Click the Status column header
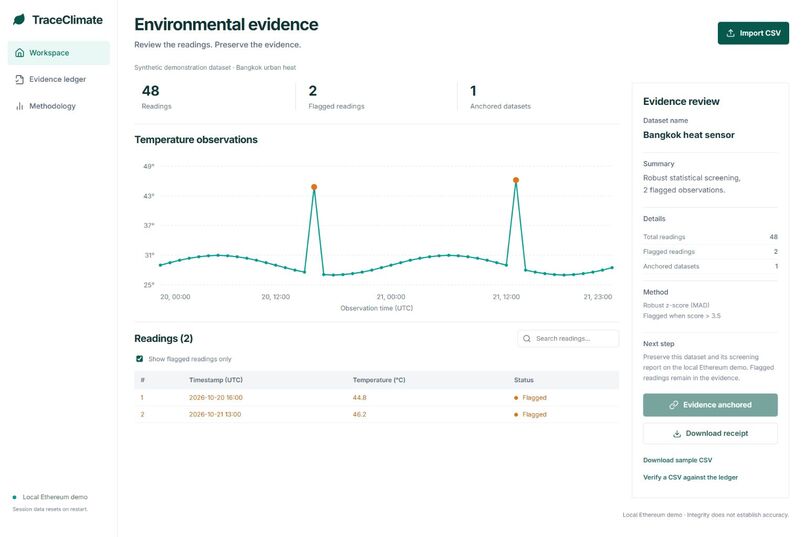 click(524, 380)
